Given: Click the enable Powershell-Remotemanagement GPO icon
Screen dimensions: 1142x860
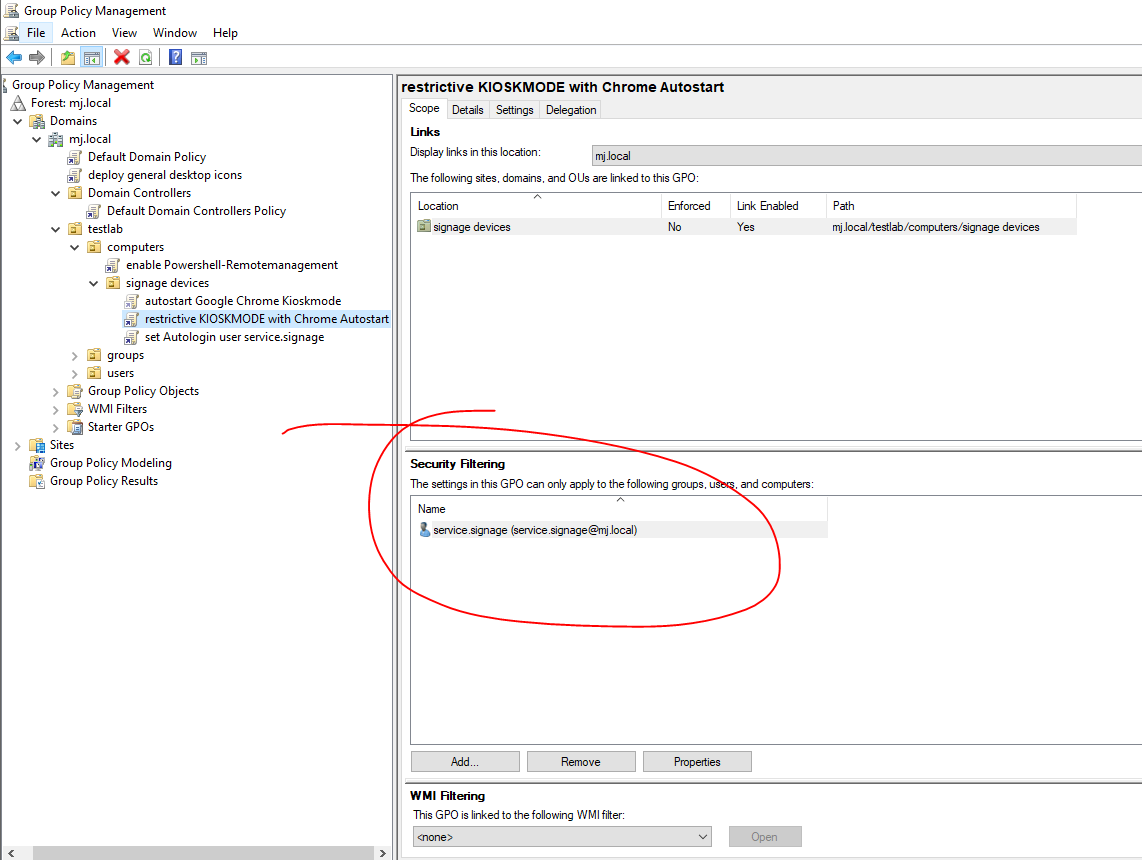Looking at the screenshot, I should 112,265.
